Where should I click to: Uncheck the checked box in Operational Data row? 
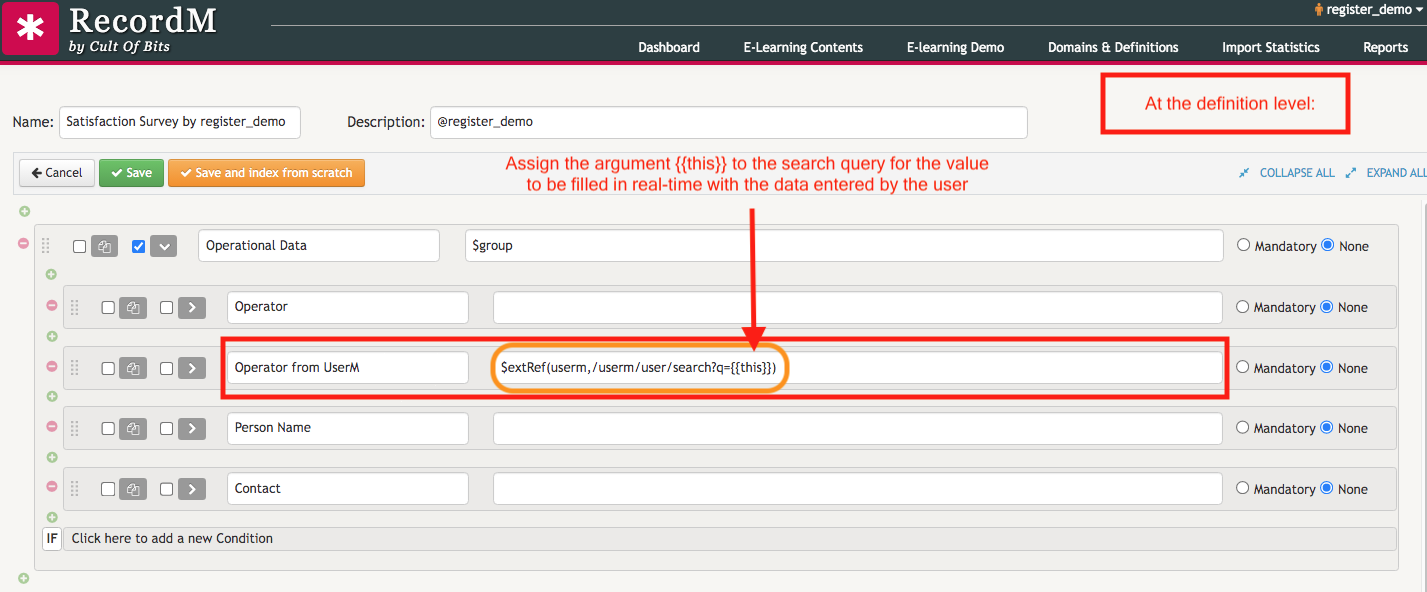(x=139, y=246)
